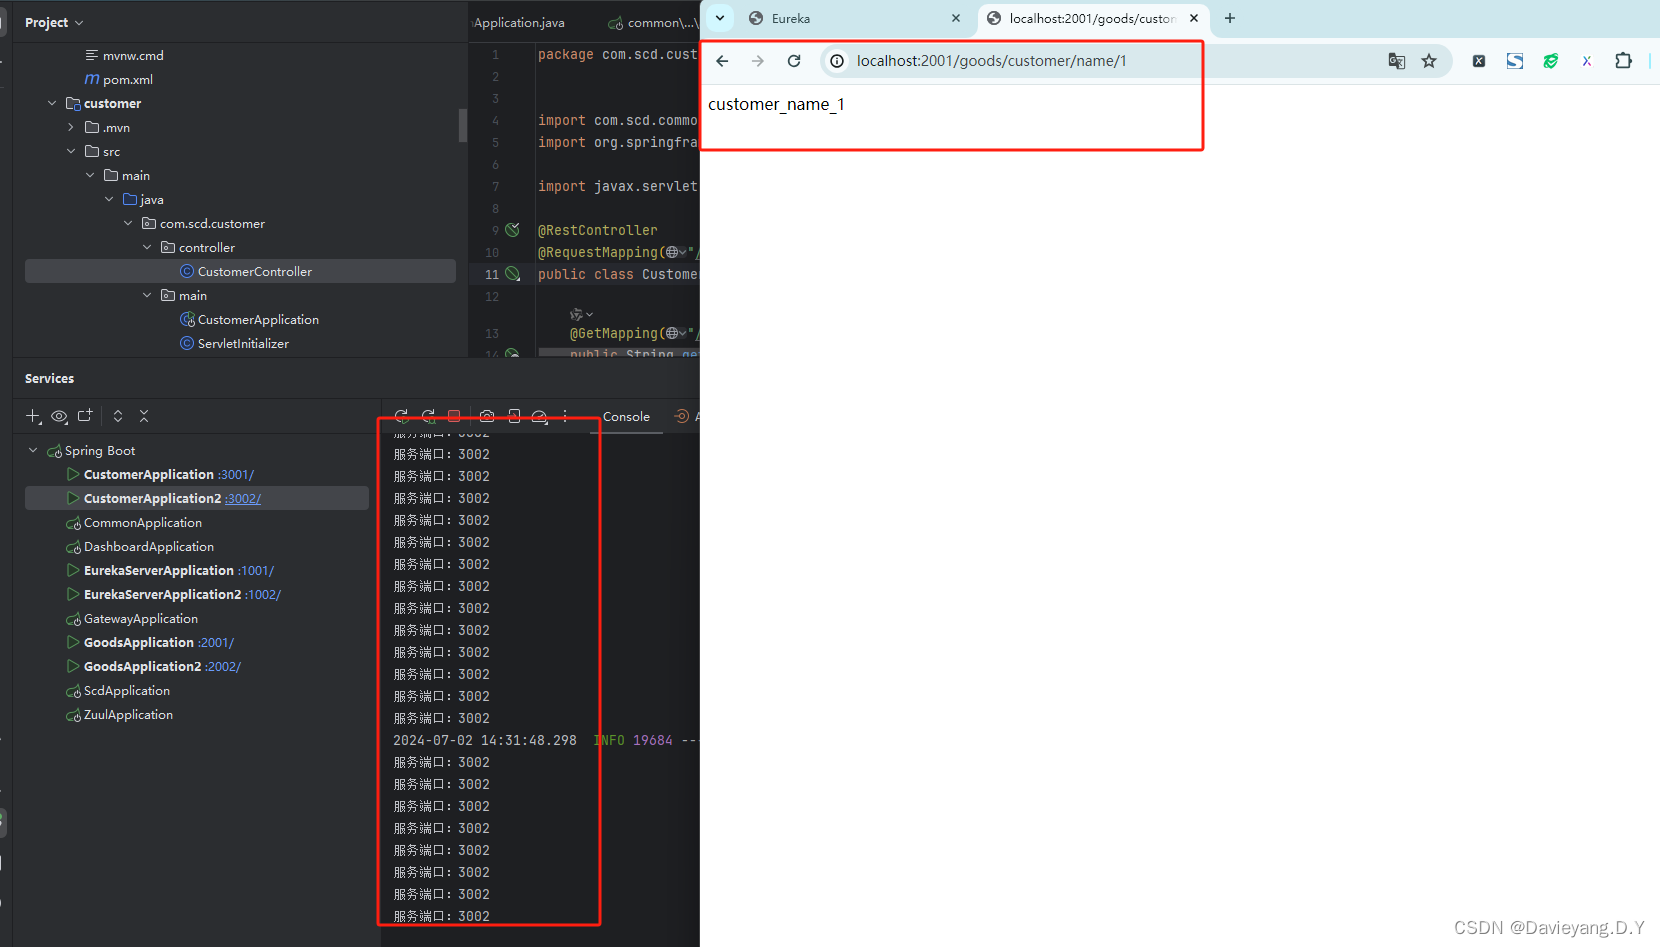
Task: Go back in the browser
Action: [x=722, y=61]
